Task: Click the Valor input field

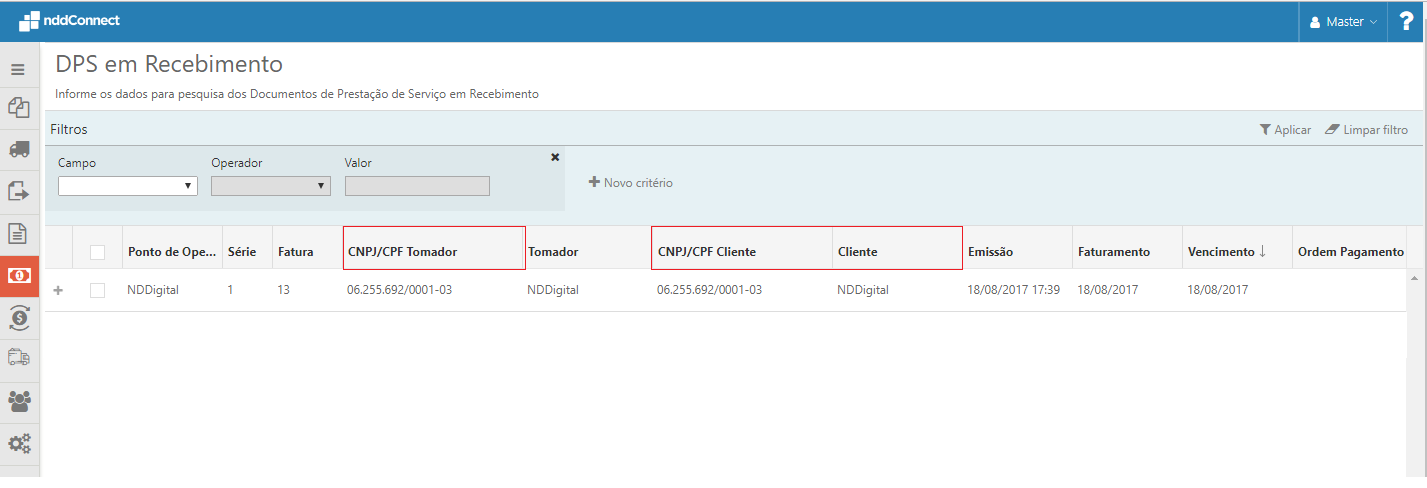Action: coord(417,186)
